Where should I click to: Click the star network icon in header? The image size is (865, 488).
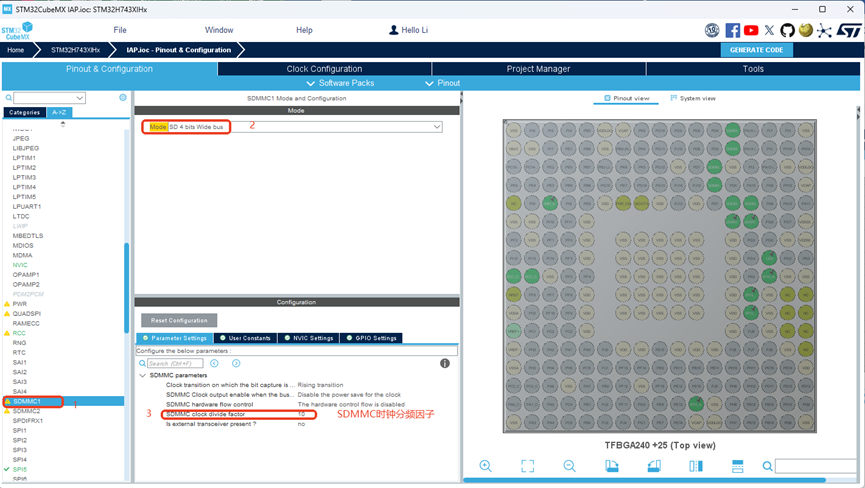(x=824, y=30)
